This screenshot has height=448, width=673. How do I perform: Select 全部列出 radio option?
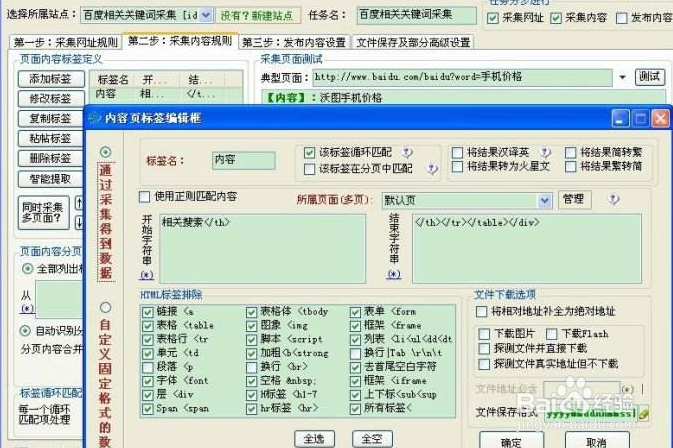click(x=27, y=269)
